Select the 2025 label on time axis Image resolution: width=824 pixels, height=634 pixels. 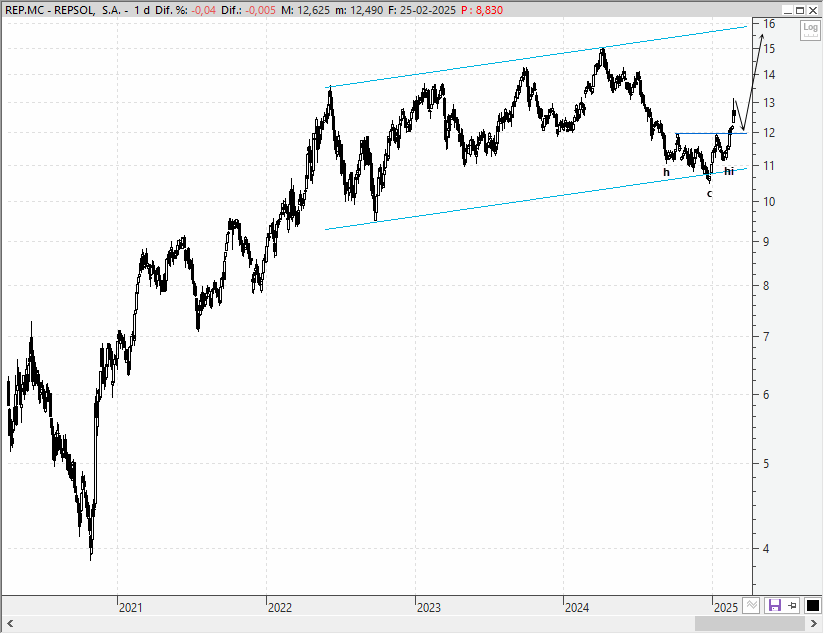(726, 608)
